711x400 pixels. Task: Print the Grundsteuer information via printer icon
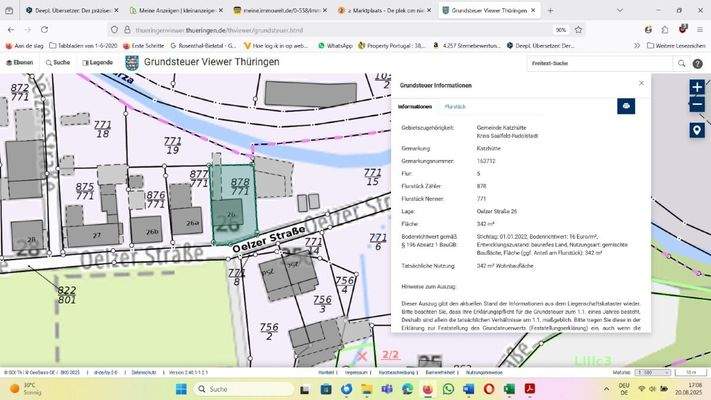[626, 106]
